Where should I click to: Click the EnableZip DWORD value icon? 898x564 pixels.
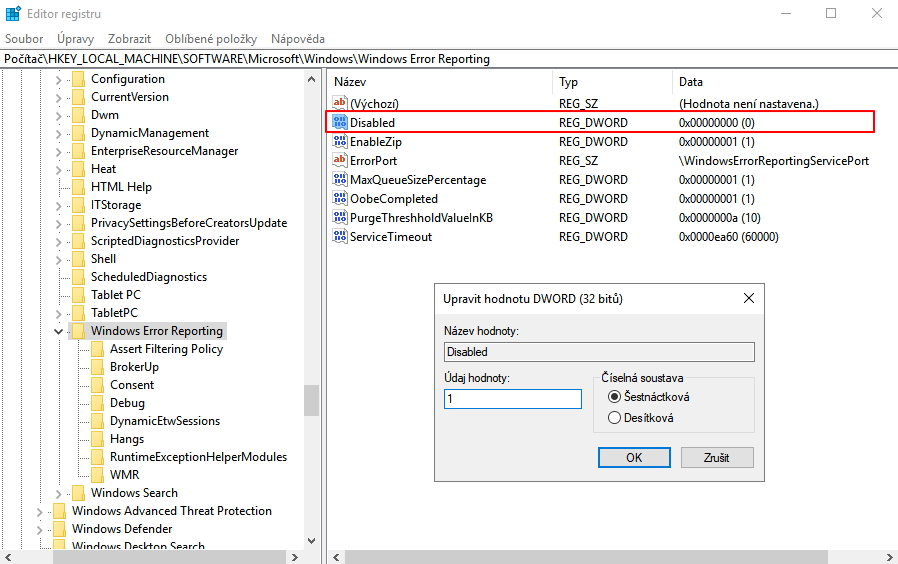tap(340, 141)
